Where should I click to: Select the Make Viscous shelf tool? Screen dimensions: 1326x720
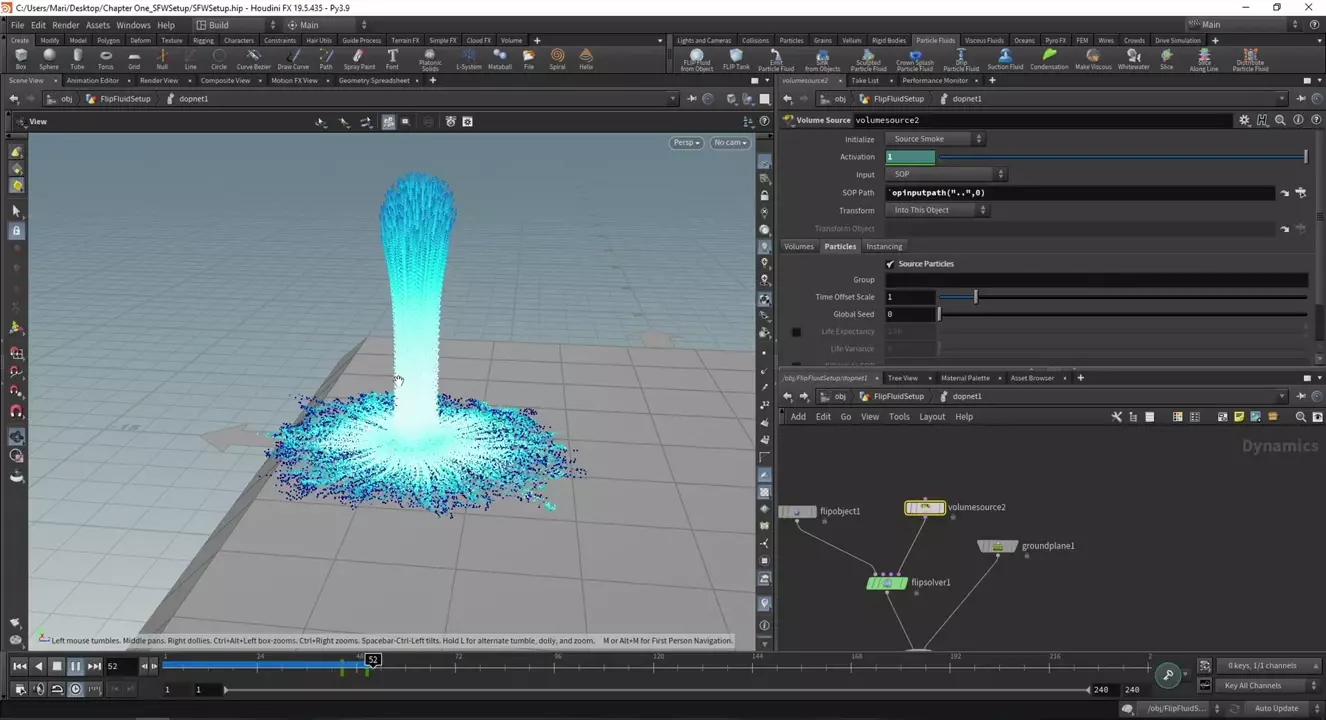click(1093, 59)
